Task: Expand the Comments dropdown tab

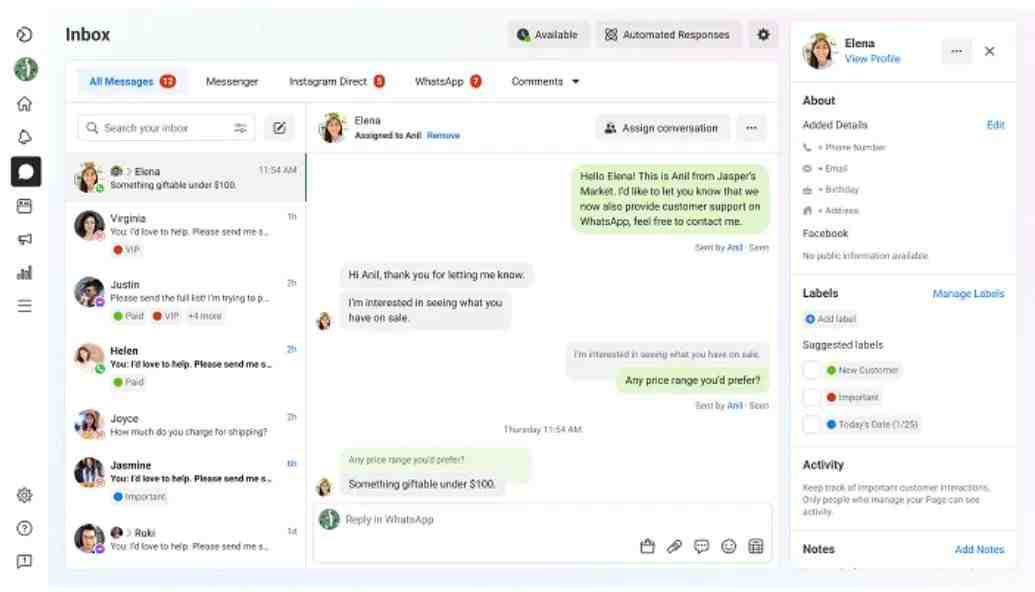Action: point(545,82)
